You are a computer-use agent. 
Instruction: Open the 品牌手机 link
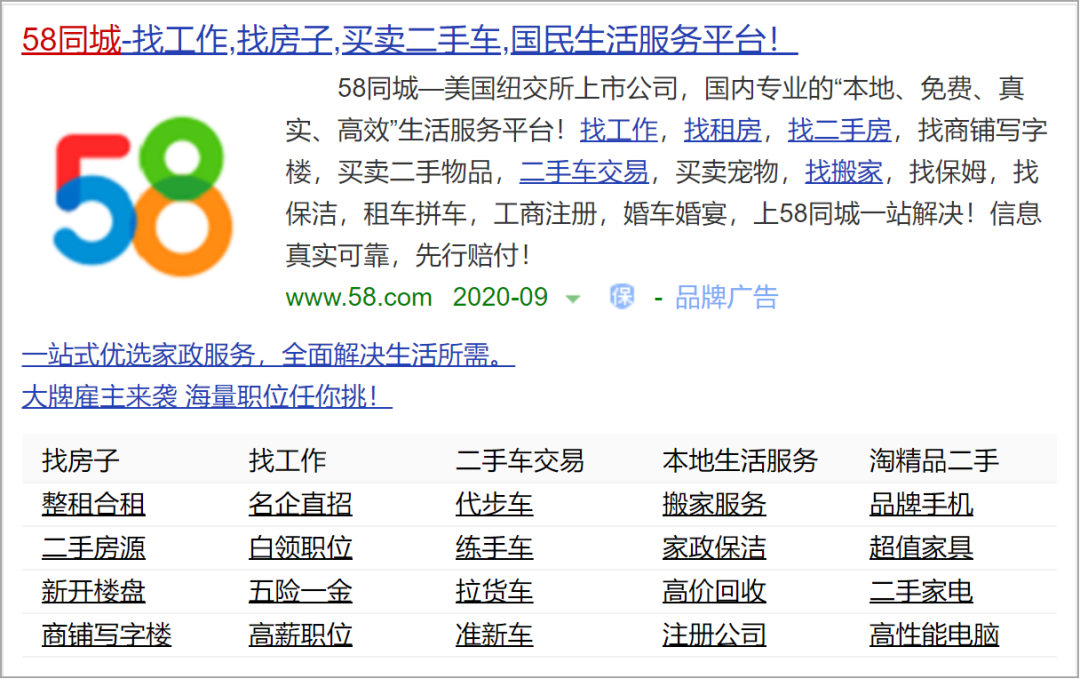coord(921,504)
